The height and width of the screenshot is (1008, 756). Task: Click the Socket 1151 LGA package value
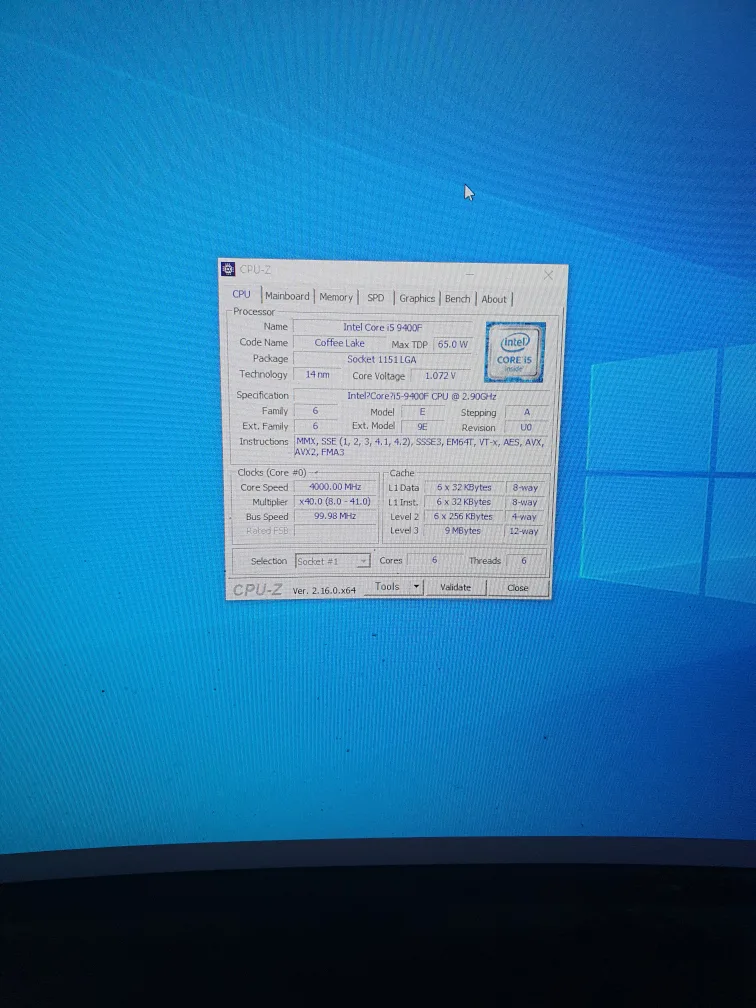click(x=382, y=359)
